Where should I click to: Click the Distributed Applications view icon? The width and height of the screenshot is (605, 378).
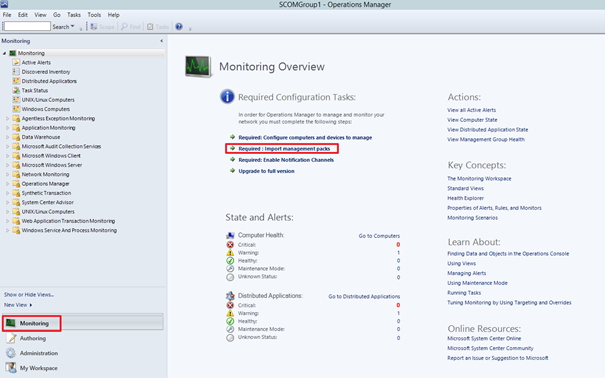[x=16, y=81]
